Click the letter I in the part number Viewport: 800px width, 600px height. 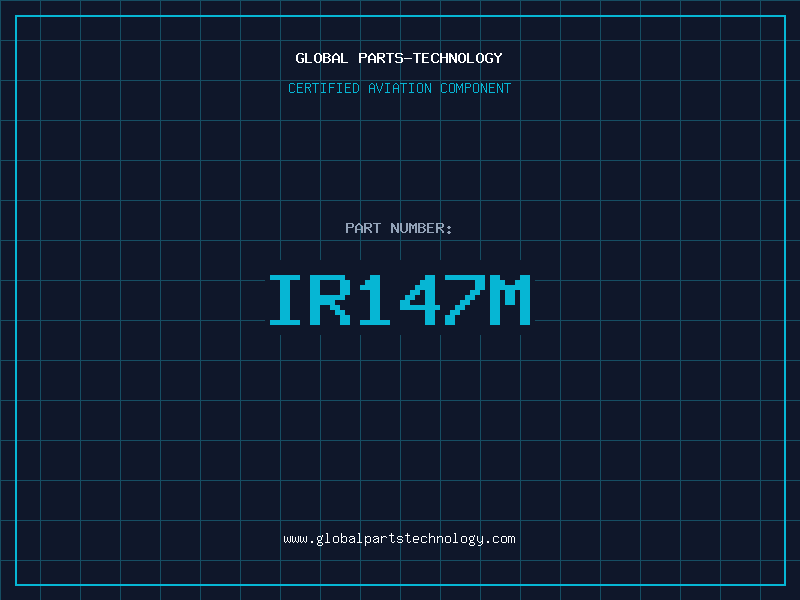click(287, 300)
